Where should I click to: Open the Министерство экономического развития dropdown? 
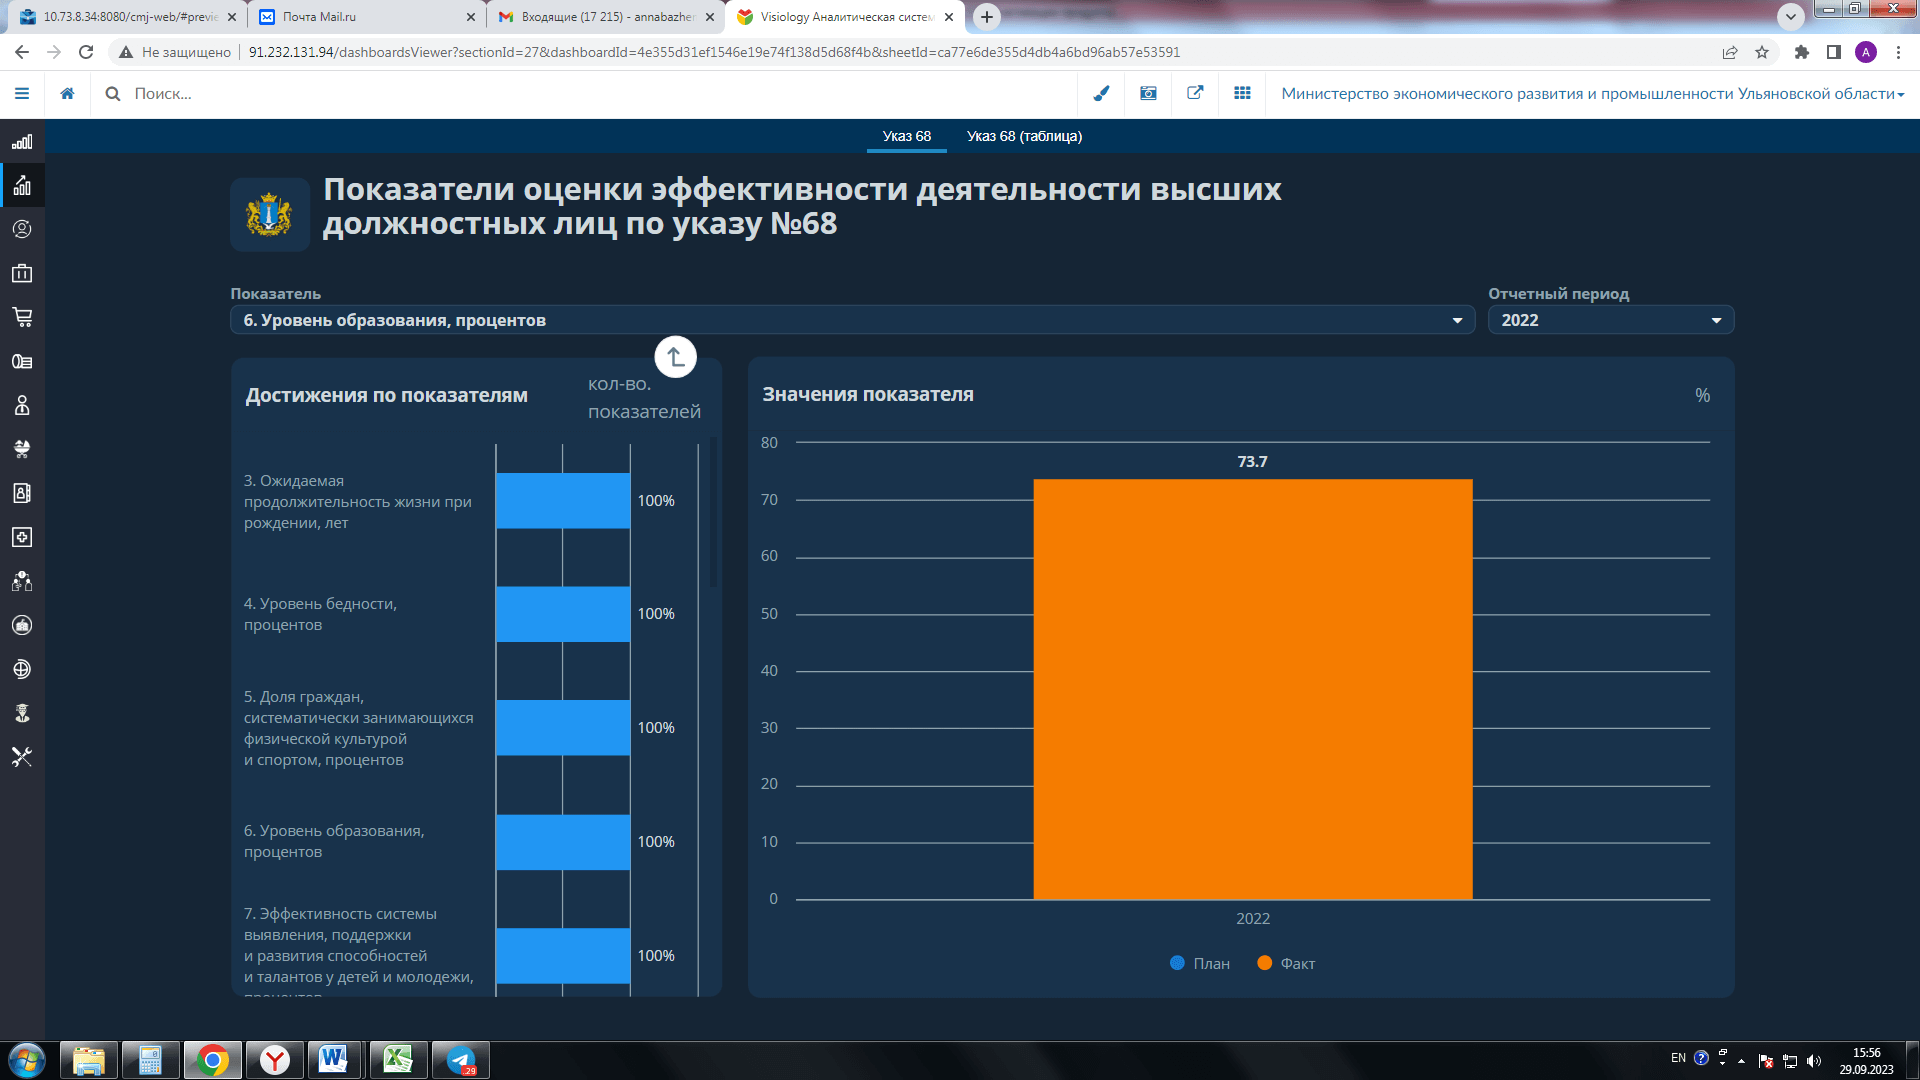coord(1593,93)
